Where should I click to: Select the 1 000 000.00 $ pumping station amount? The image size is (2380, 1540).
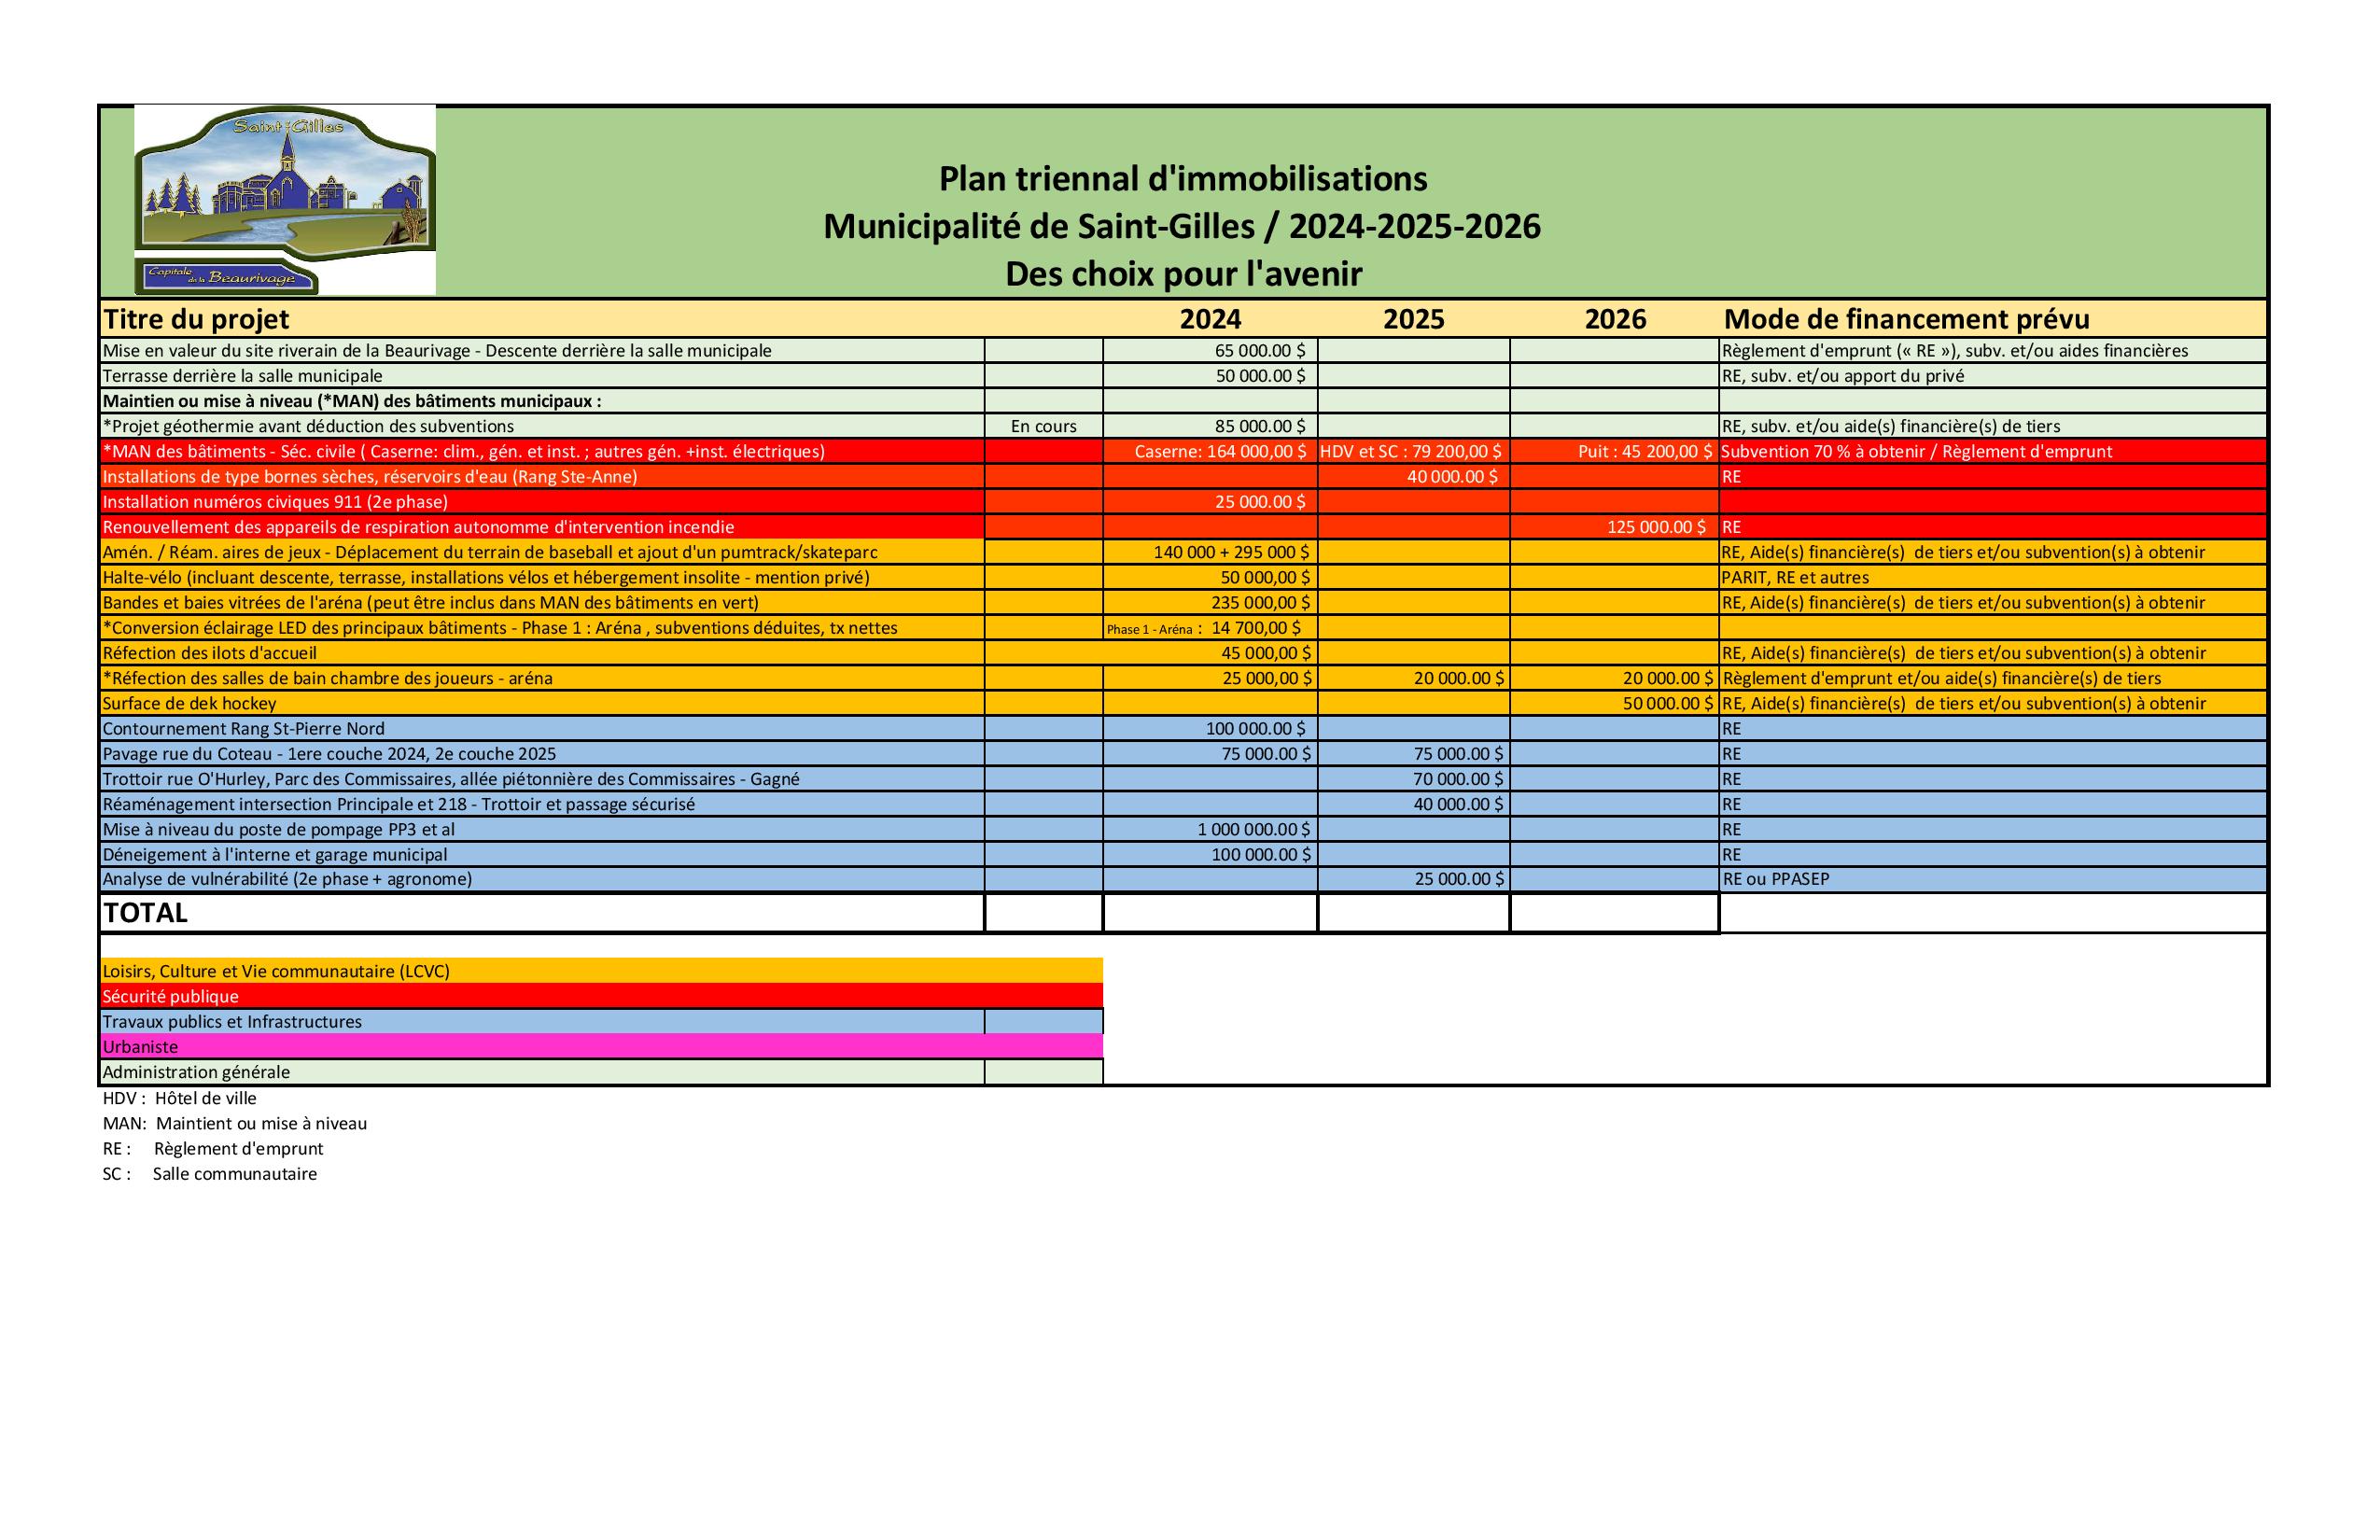tap(1253, 829)
